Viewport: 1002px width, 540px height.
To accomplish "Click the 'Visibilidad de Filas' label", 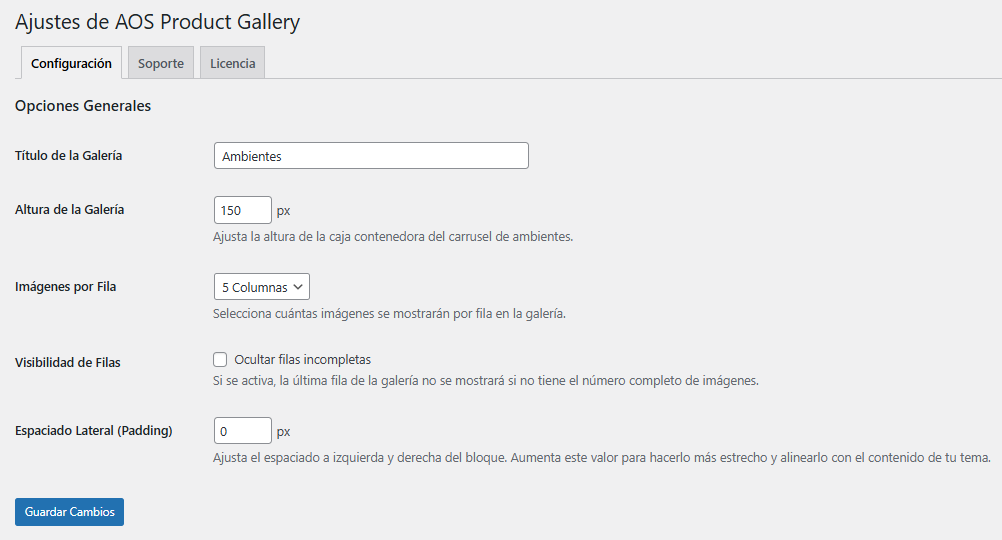I will (x=68, y=363).
